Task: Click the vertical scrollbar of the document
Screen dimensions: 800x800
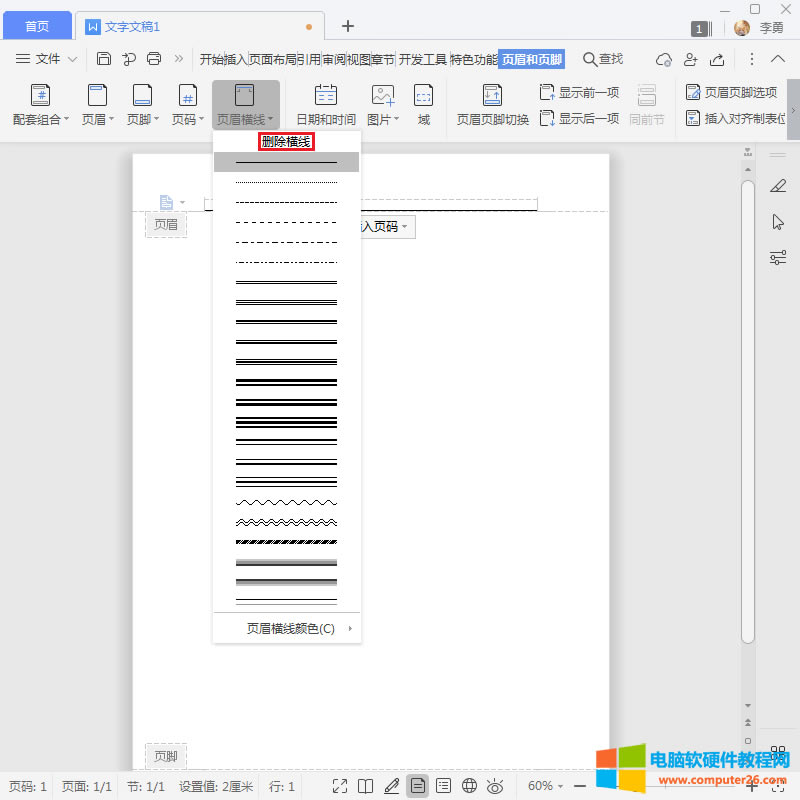Action: click(747, 400)
